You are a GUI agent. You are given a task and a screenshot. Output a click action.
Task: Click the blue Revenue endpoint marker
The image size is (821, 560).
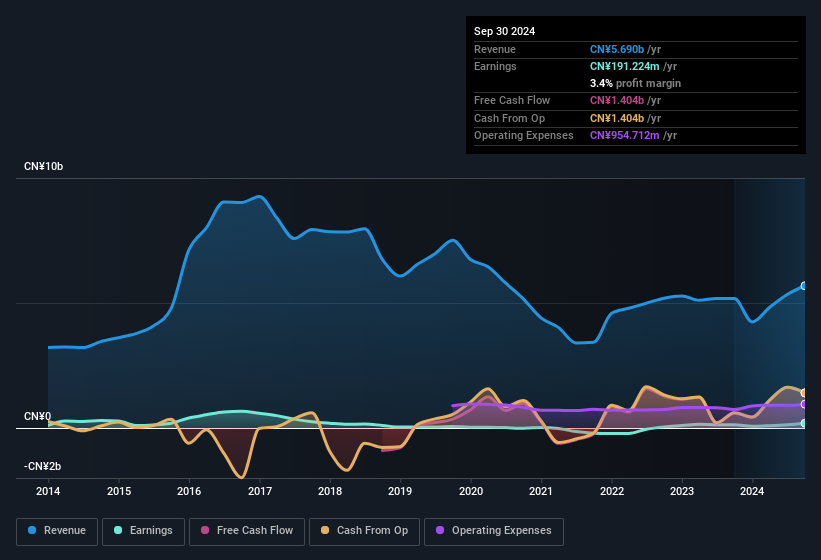tap(803, 286)
